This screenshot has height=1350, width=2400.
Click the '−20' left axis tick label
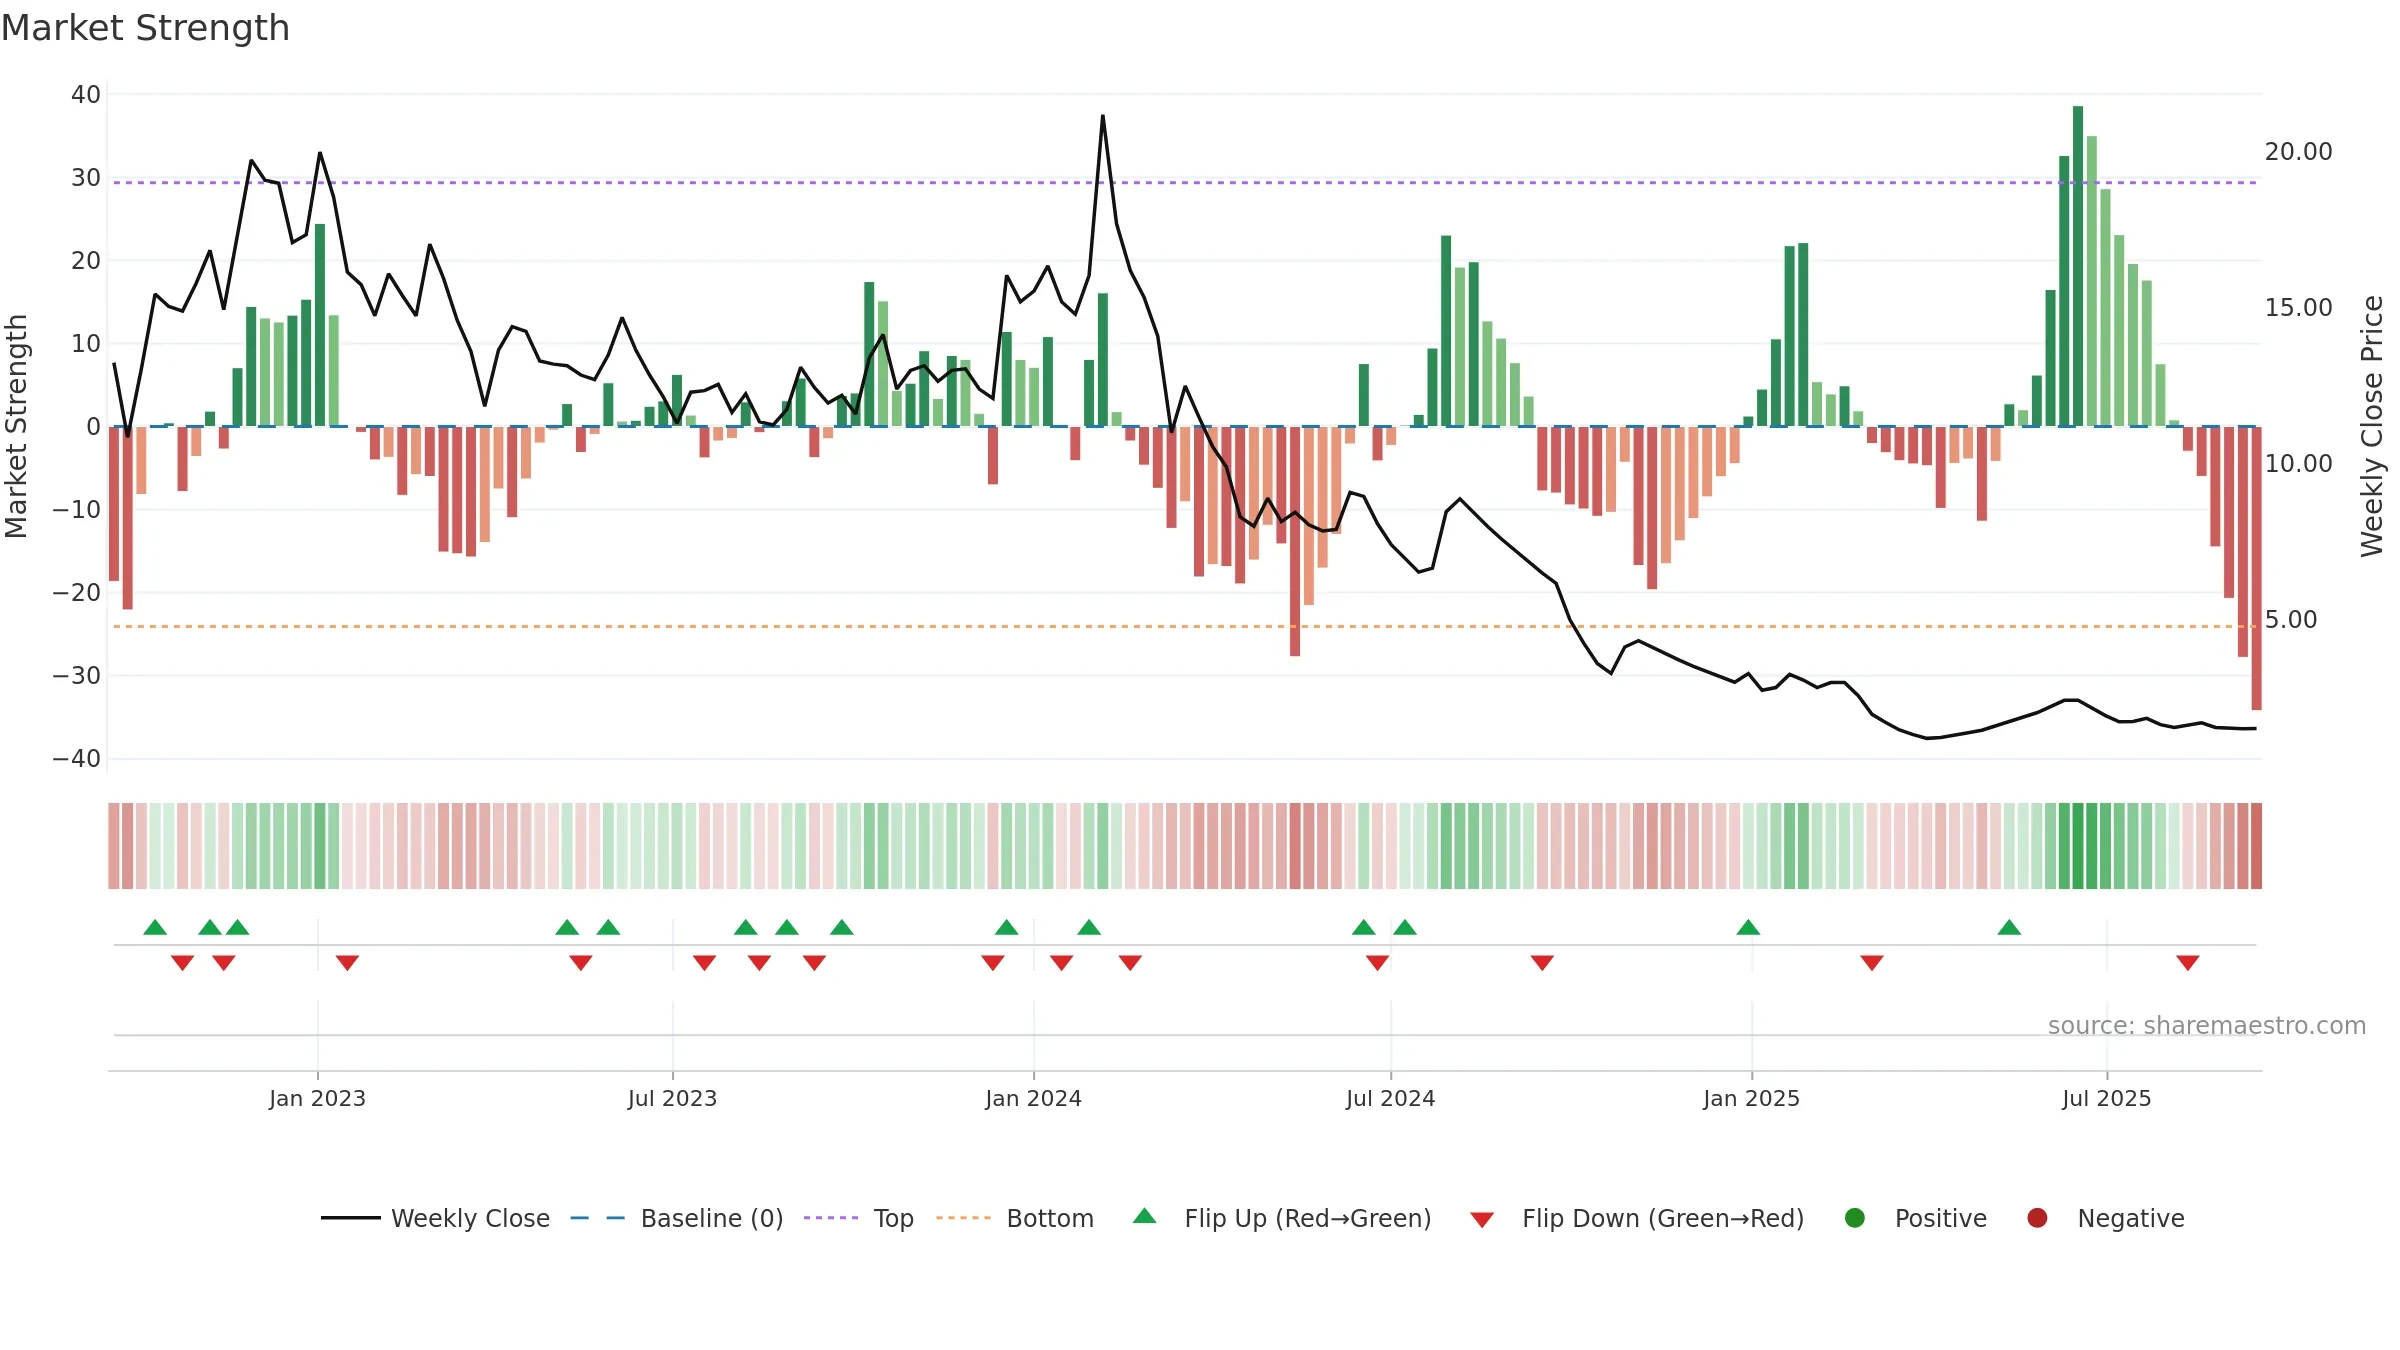click(x=77, y=592)
